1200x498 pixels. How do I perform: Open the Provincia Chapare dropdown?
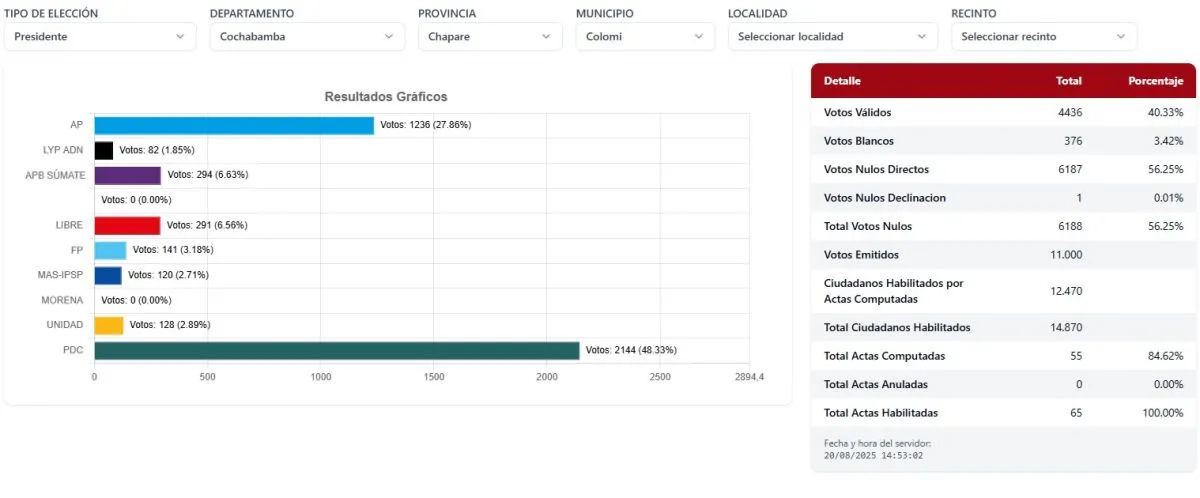coord(490,37)
